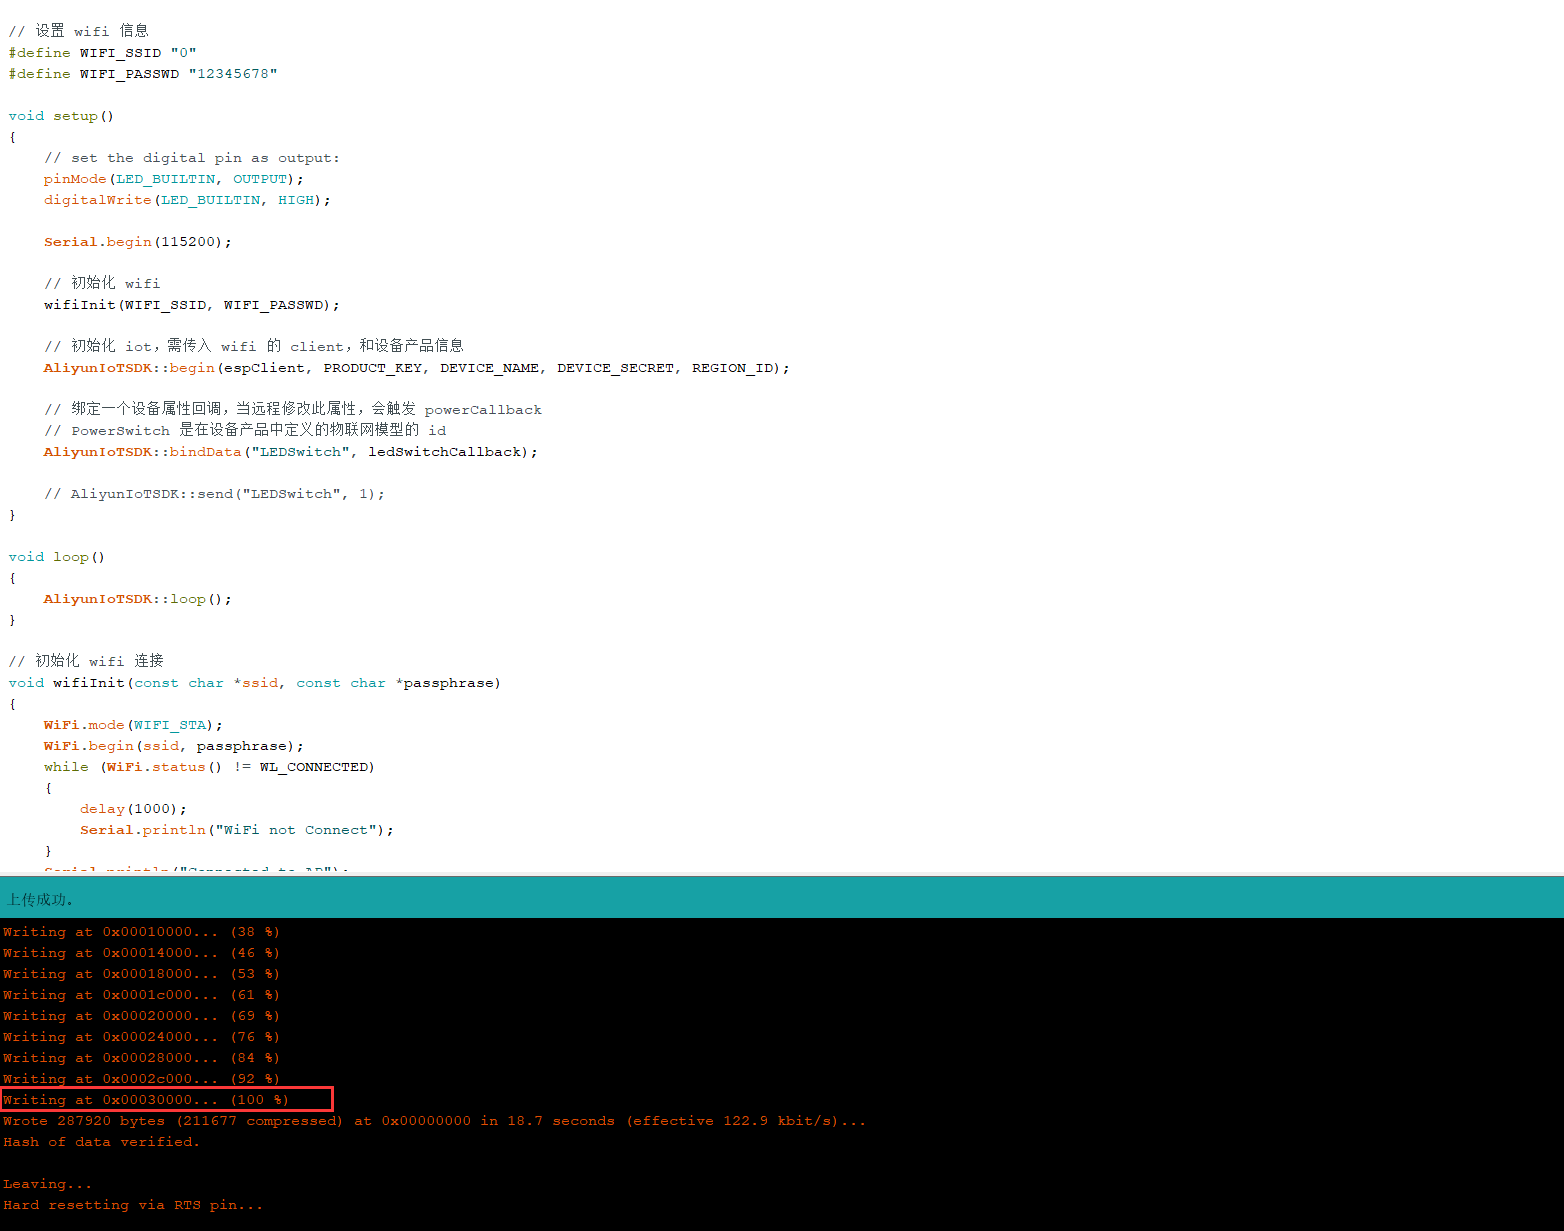Image resolution: width=1564 pixels, height=1231 pixels.
Task: Click the Serial.begin(115200) line
Action: tap(138, 242)
